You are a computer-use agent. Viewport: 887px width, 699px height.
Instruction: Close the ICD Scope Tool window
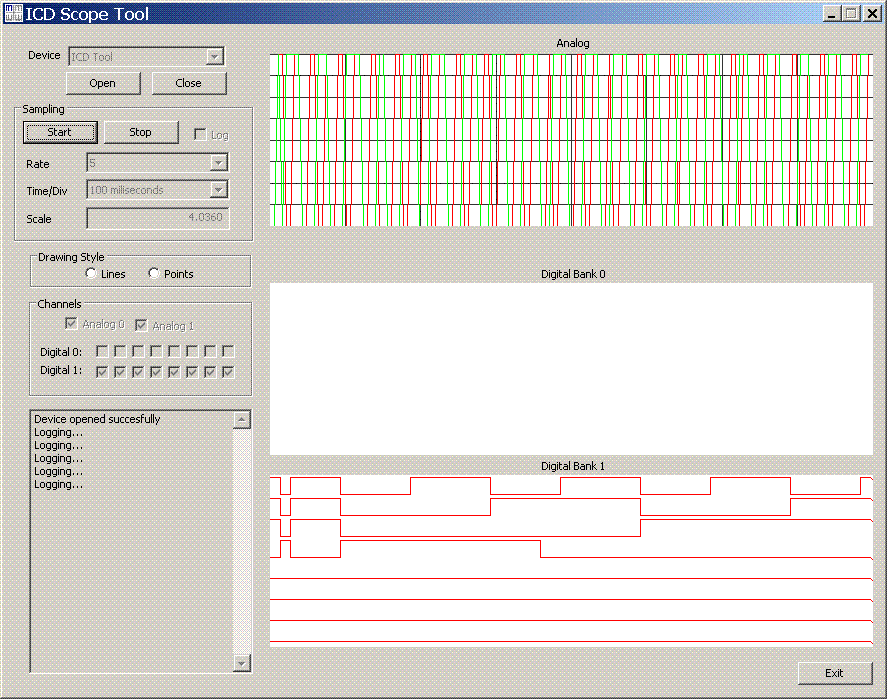point(872,14)
